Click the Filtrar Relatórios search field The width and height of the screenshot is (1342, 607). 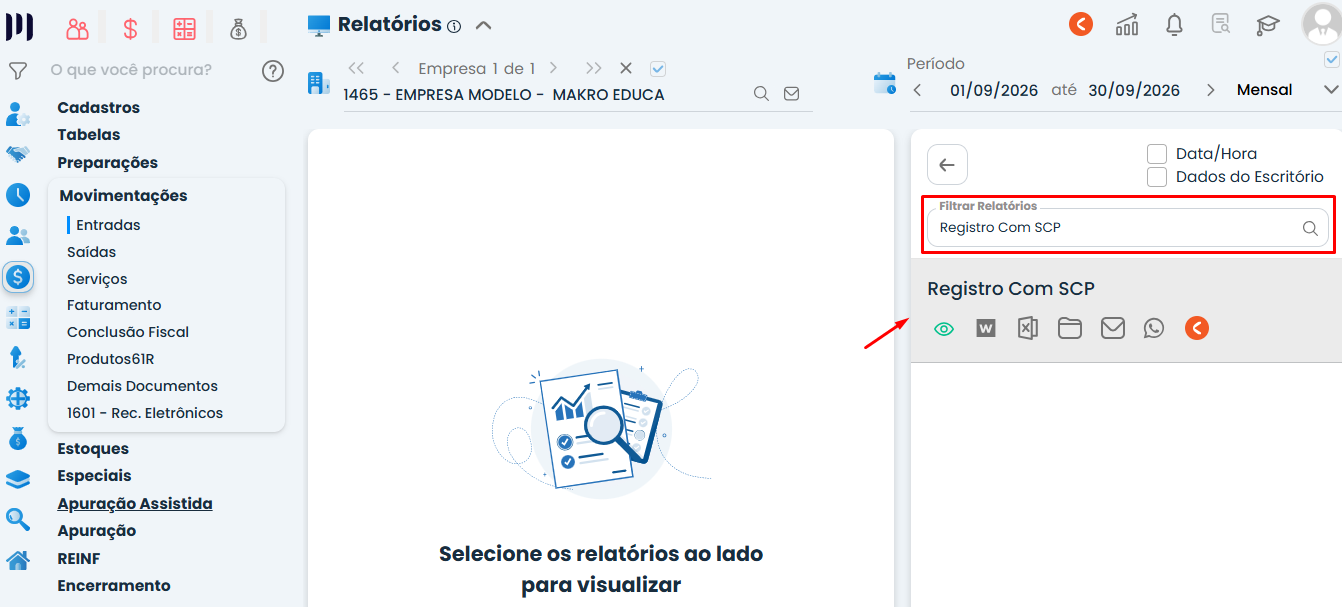point(1127,228)
